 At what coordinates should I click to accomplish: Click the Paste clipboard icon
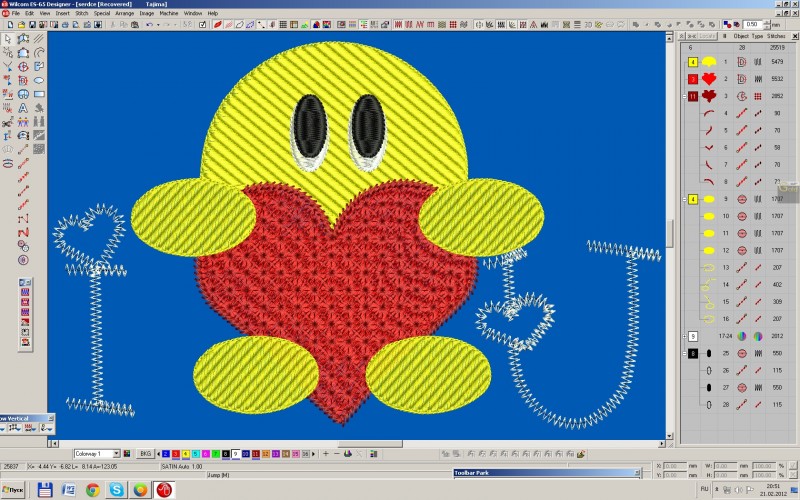click(x=135, y=24)
